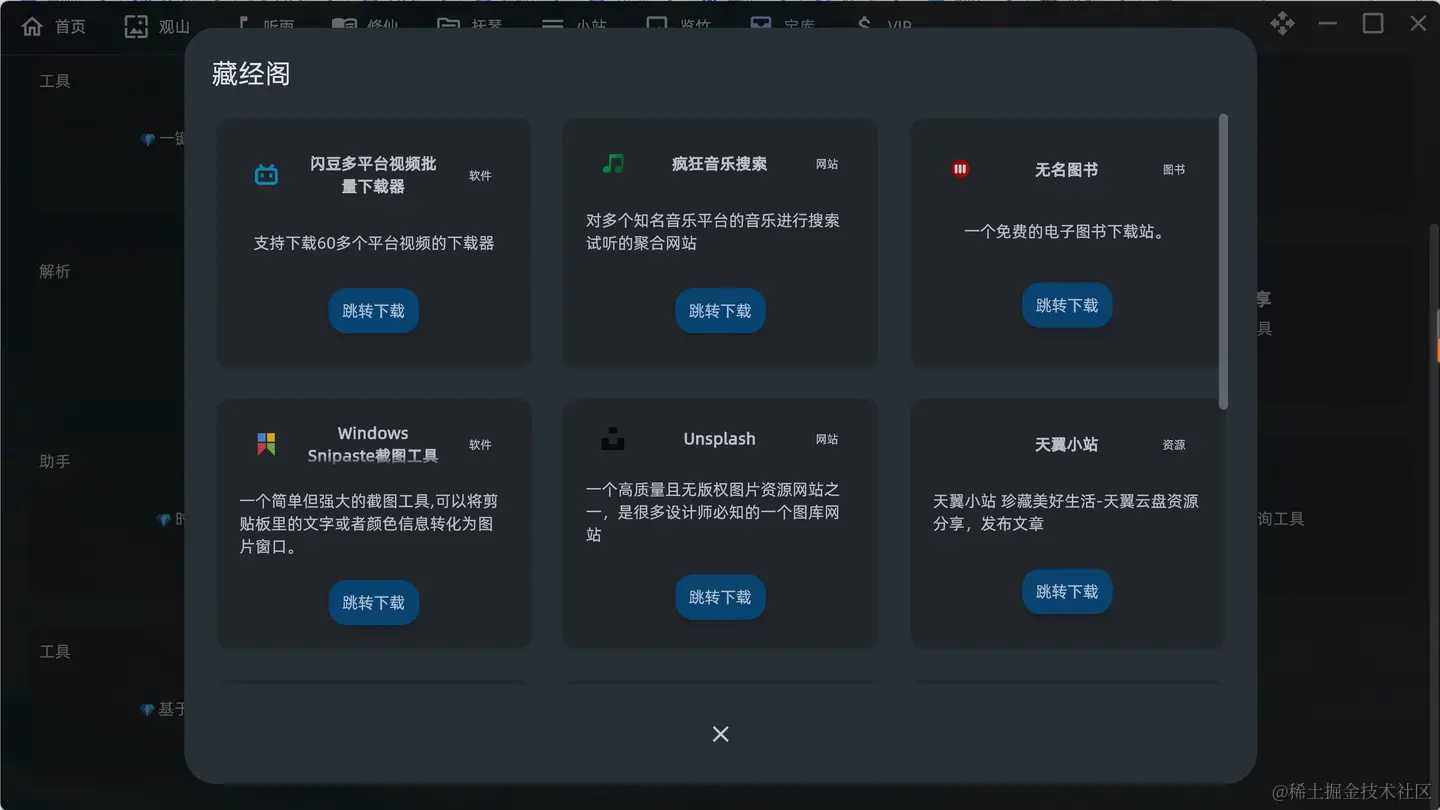Select the title 闪豆多平台视频批量下载器
Viewport: 1440px width, 810px height.
coord(373,175)
